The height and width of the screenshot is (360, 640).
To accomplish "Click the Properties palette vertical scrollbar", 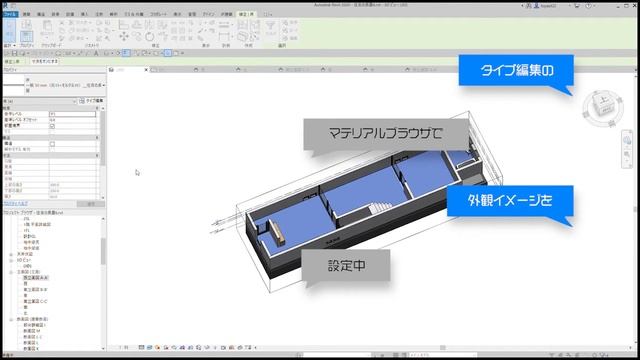I will click(102, 138).
